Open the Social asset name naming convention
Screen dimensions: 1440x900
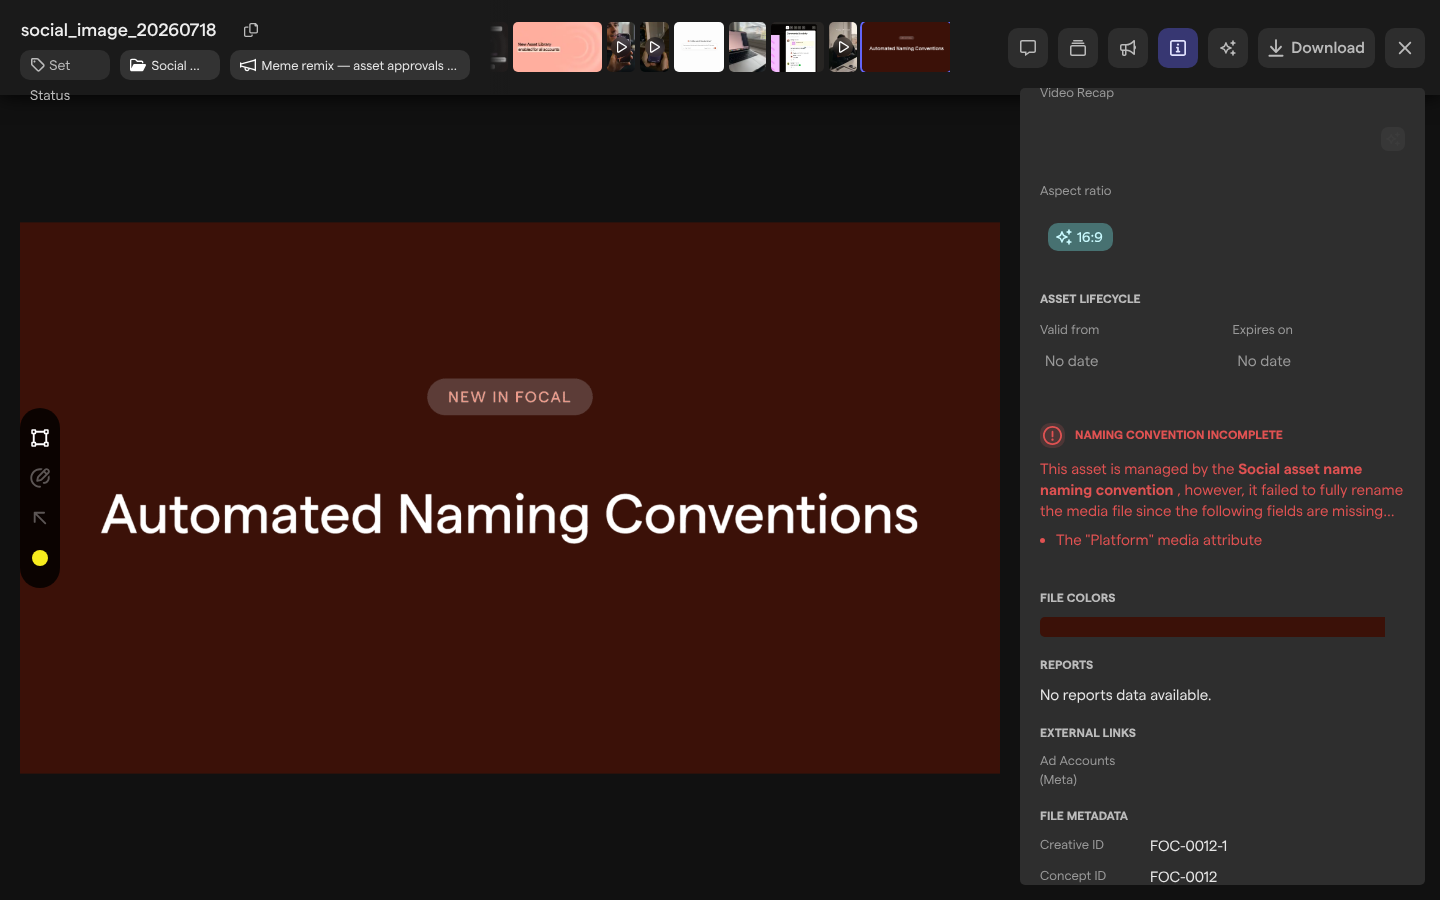pyautogui.click(x=1201, y=479)
